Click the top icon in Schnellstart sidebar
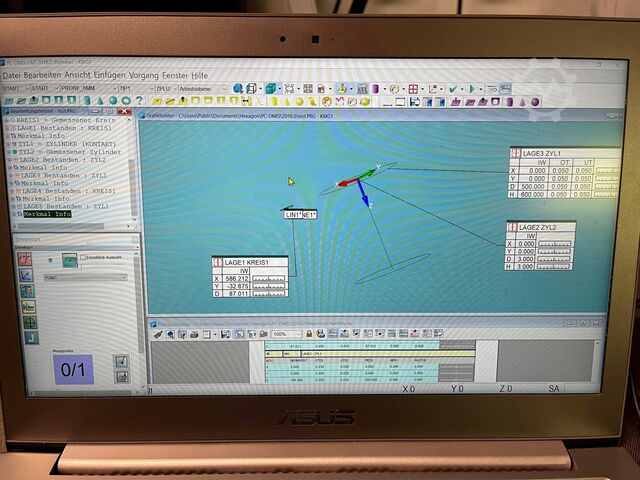The image size is (640, 480). coord(27,259)
